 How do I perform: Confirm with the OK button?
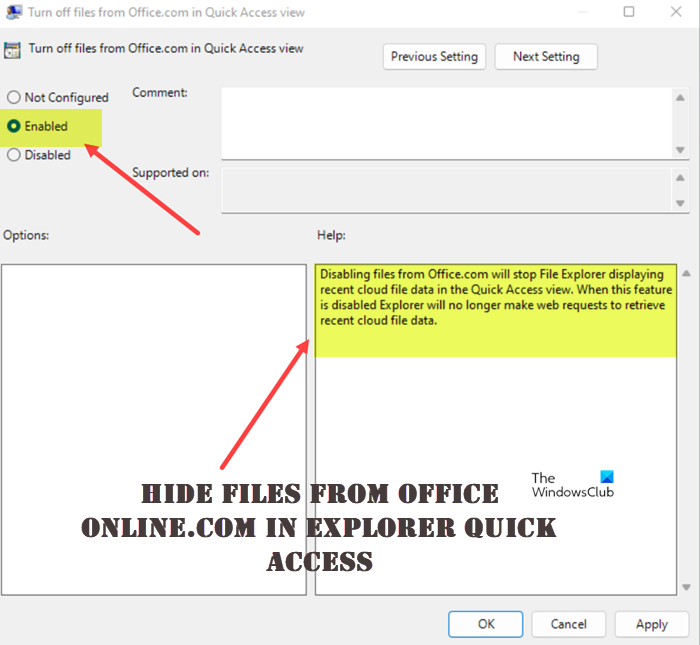pos(485,624)
